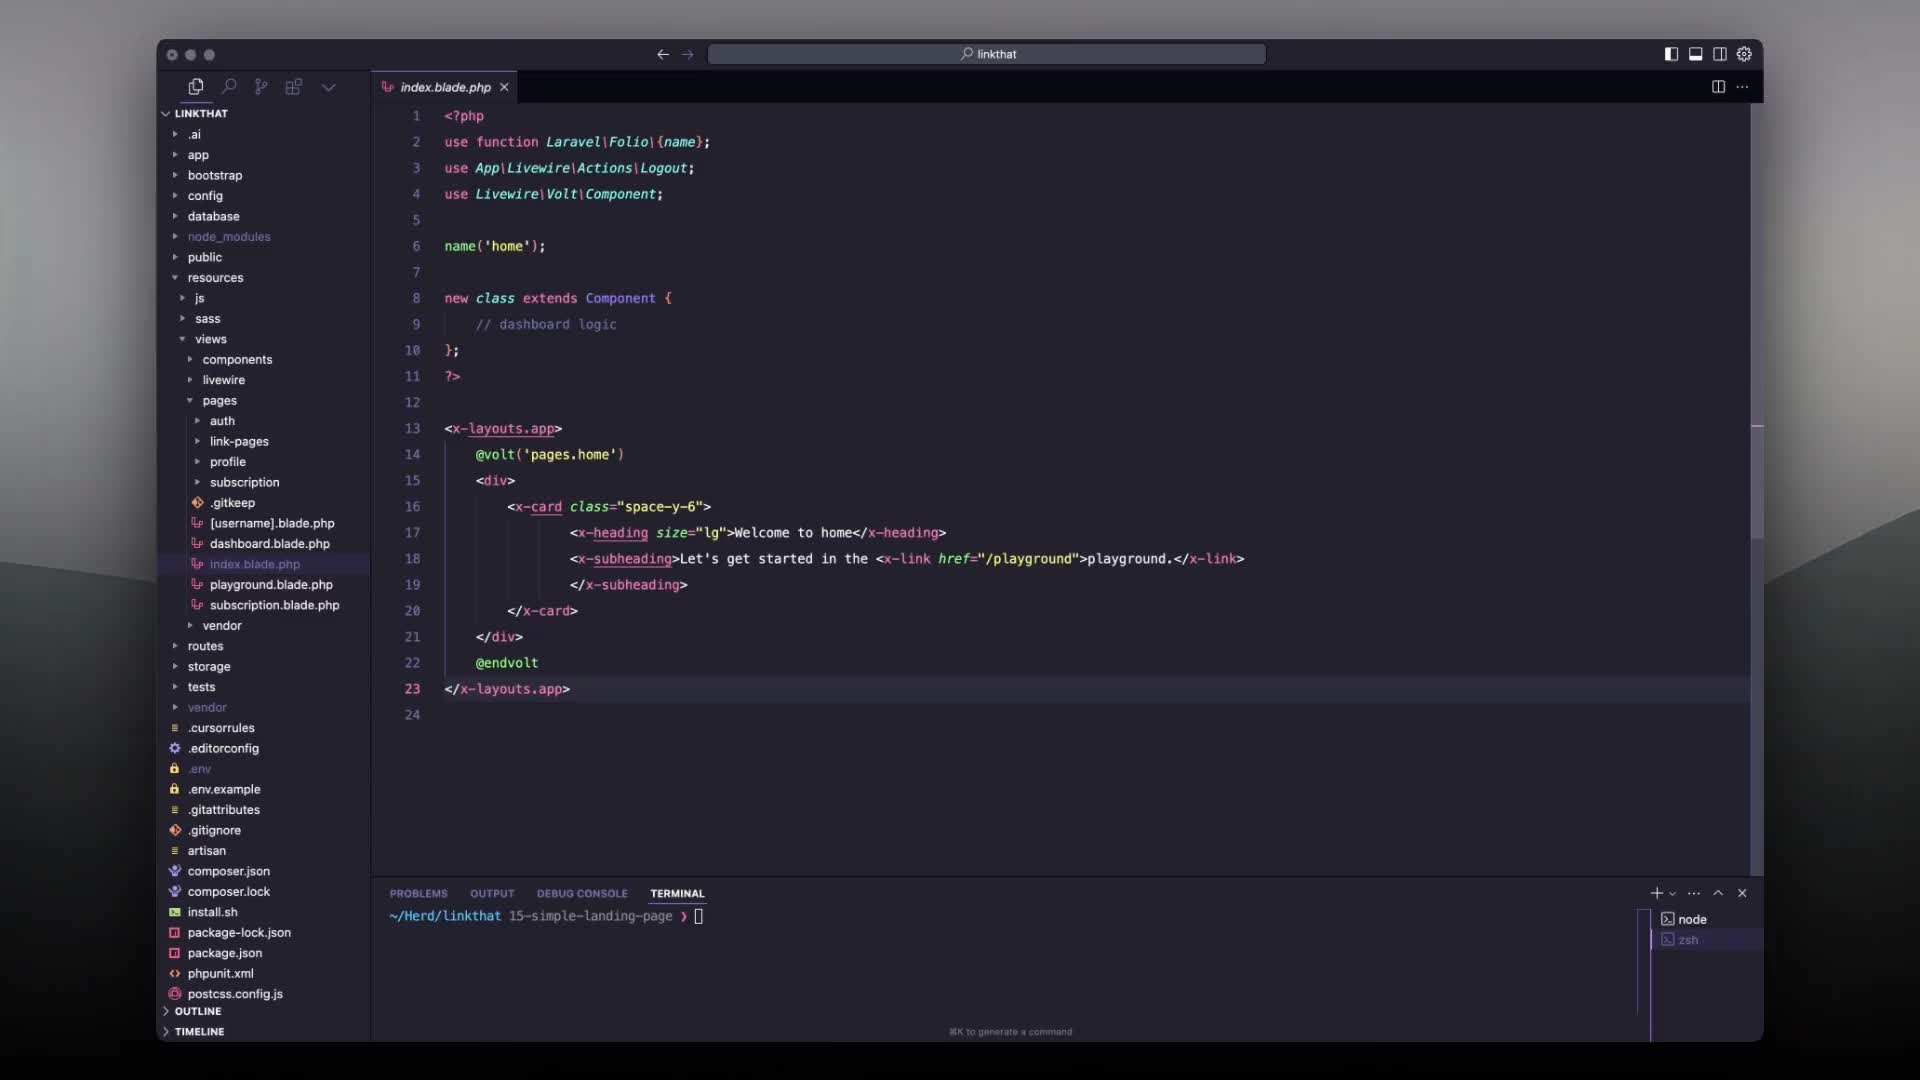Open the postcss.config.js file
1920x1080 pixels.
tap(235, 994)
